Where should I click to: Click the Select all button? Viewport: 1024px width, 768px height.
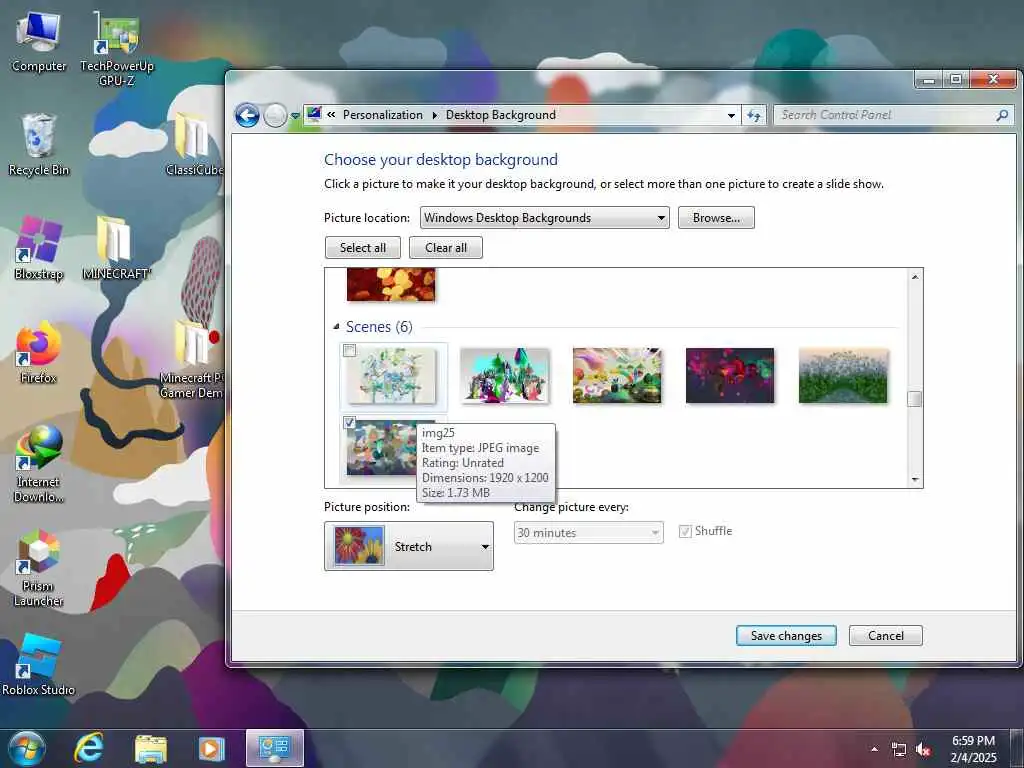(362, 248)
